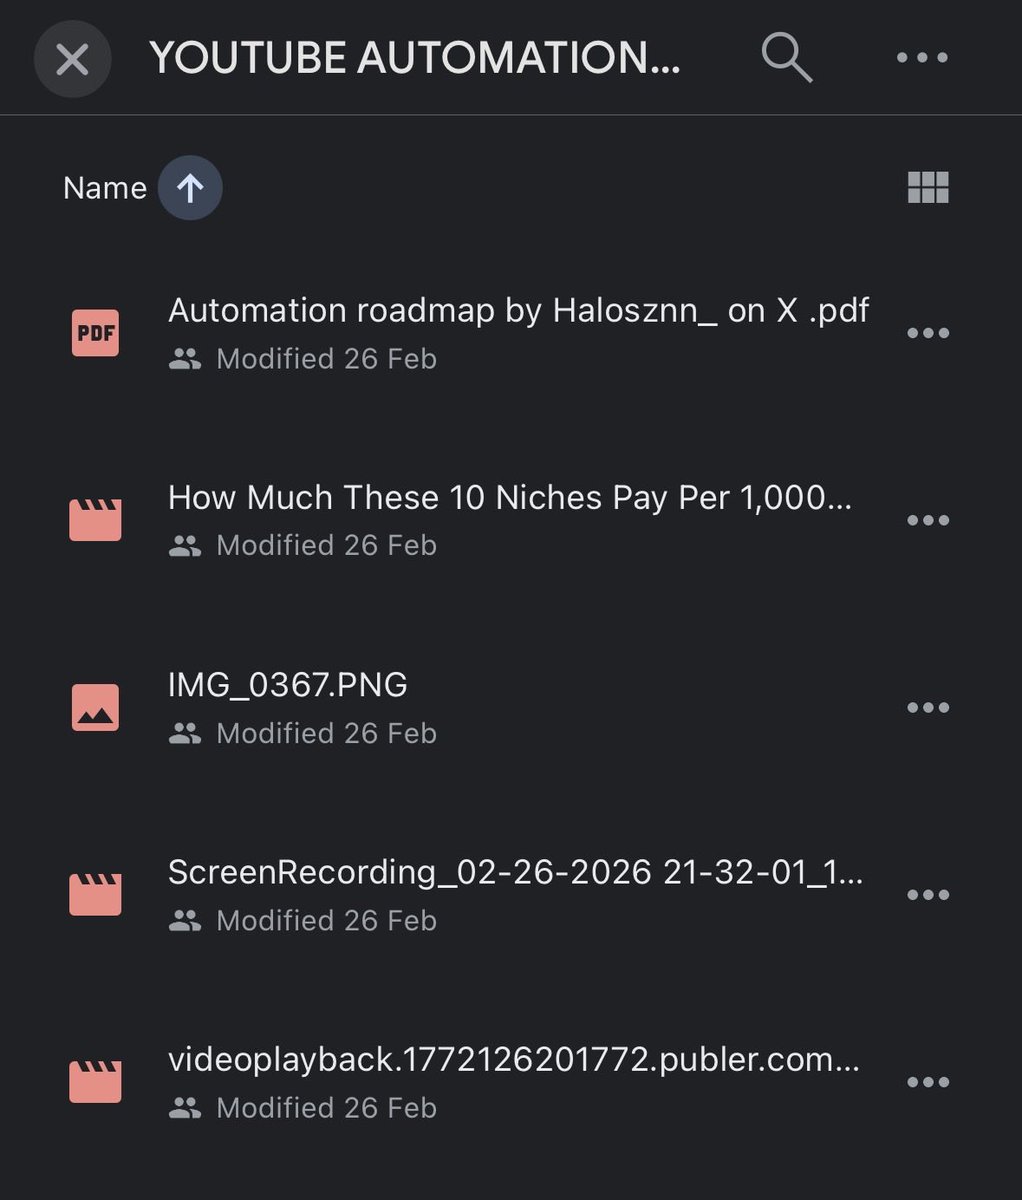
Task: Tap shared-people icon under IMG_0367.PNG
Action: coord(185,734)
